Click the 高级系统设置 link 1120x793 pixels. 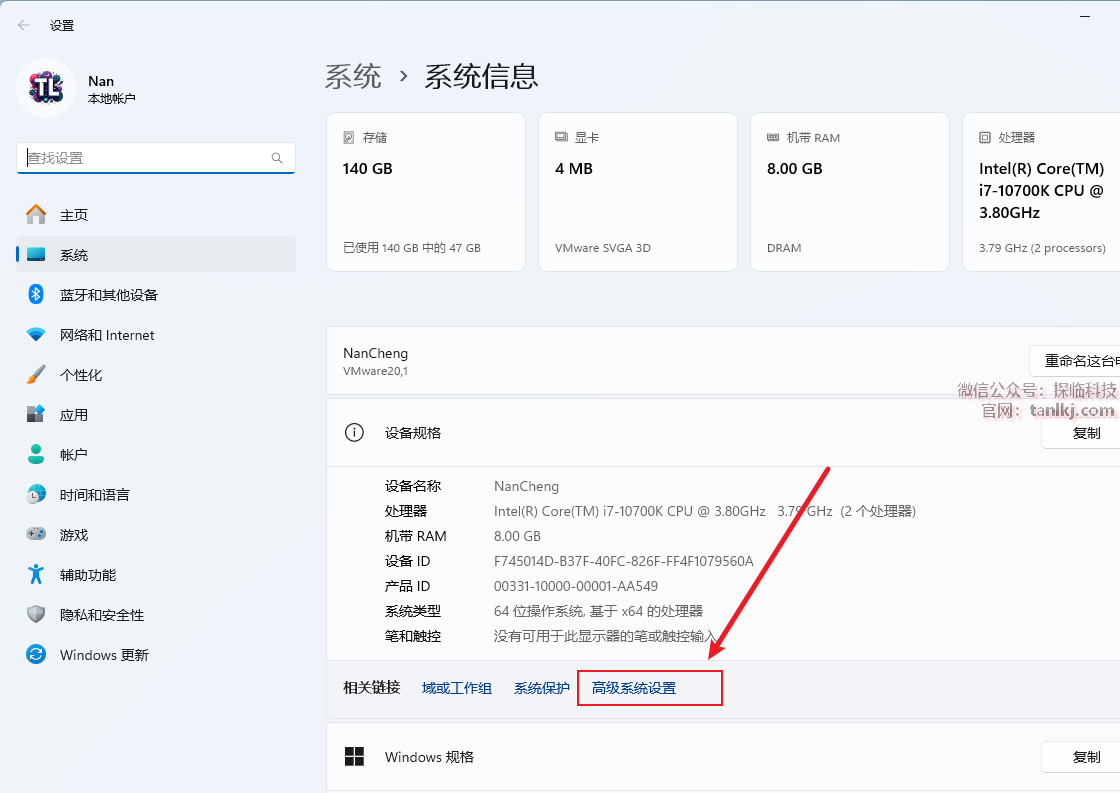634,688
